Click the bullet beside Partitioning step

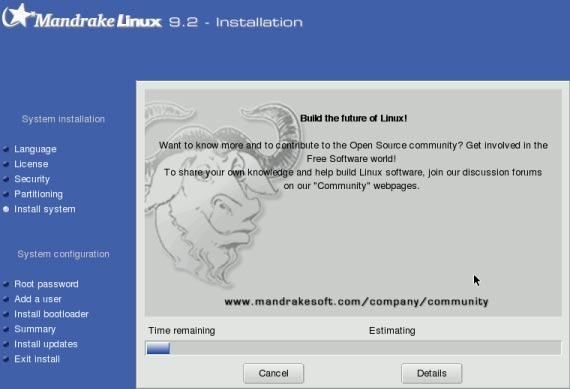pyautogui.click(x=6, y=194)
